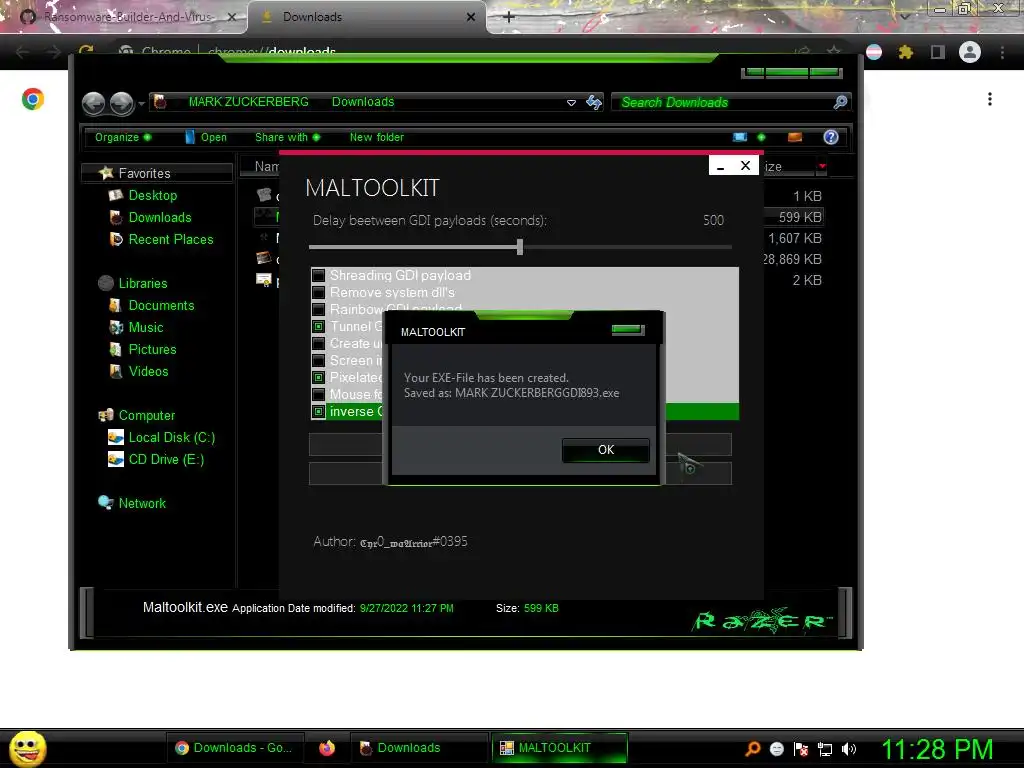1024x768 pixels.
Task: Open Chrome profile avatar
Action: coord(970,52)
